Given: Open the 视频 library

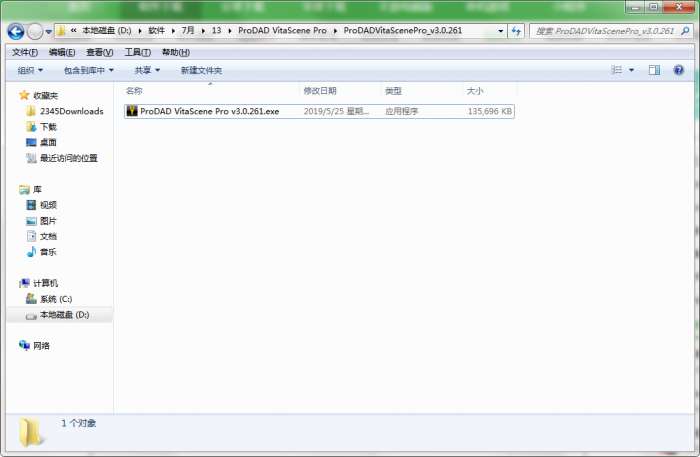Looking at the screenshot, I should coord(48,205).
